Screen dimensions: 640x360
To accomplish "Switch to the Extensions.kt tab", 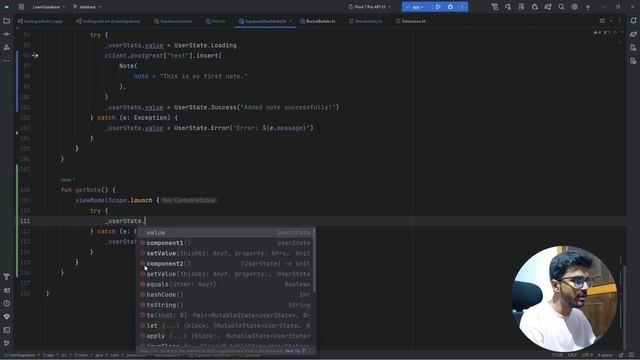I will tap(411, 21).
